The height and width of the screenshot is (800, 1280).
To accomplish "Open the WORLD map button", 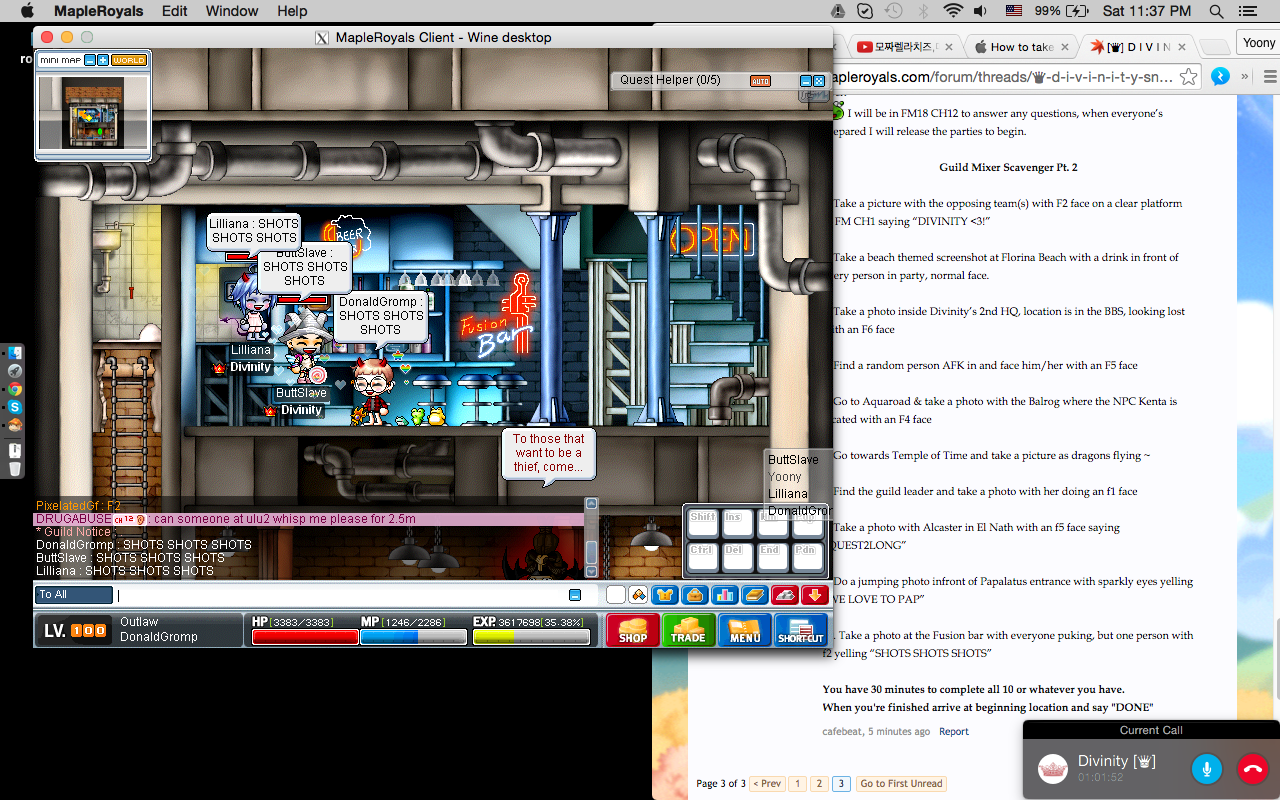I will point(128,60).
